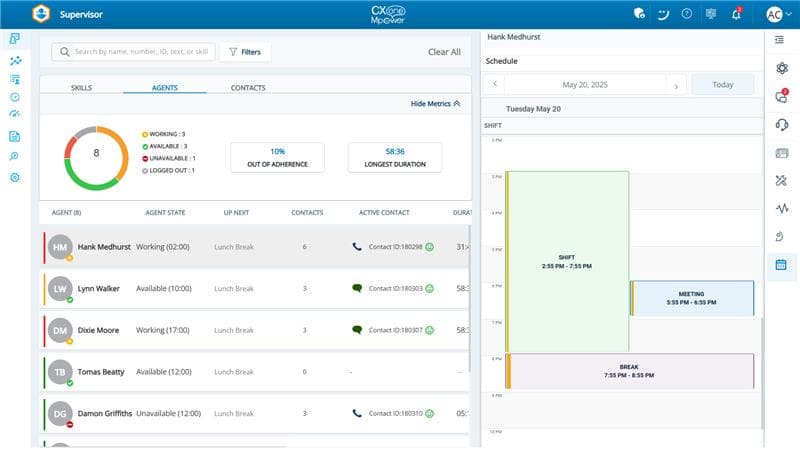Click the Filters button
Screen dimensions: 800x450
tap(244, 52)
